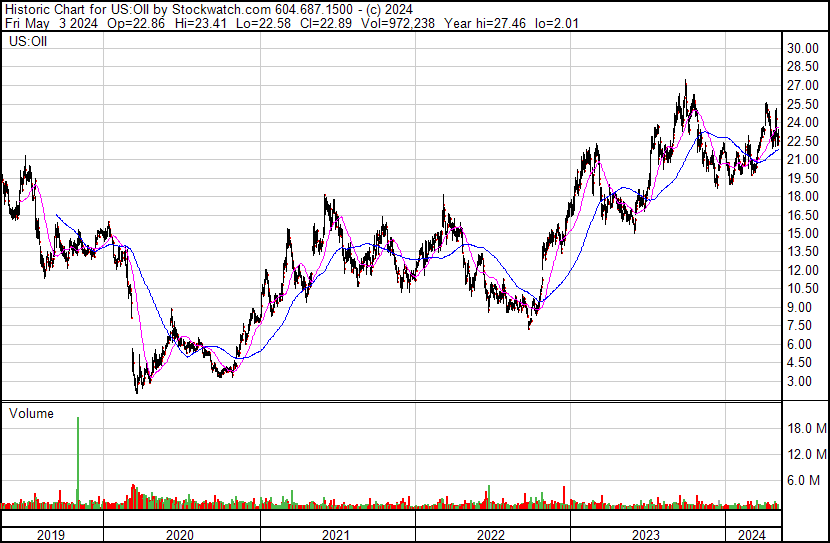Click the 16.50 price axis label

pos(803,215)
